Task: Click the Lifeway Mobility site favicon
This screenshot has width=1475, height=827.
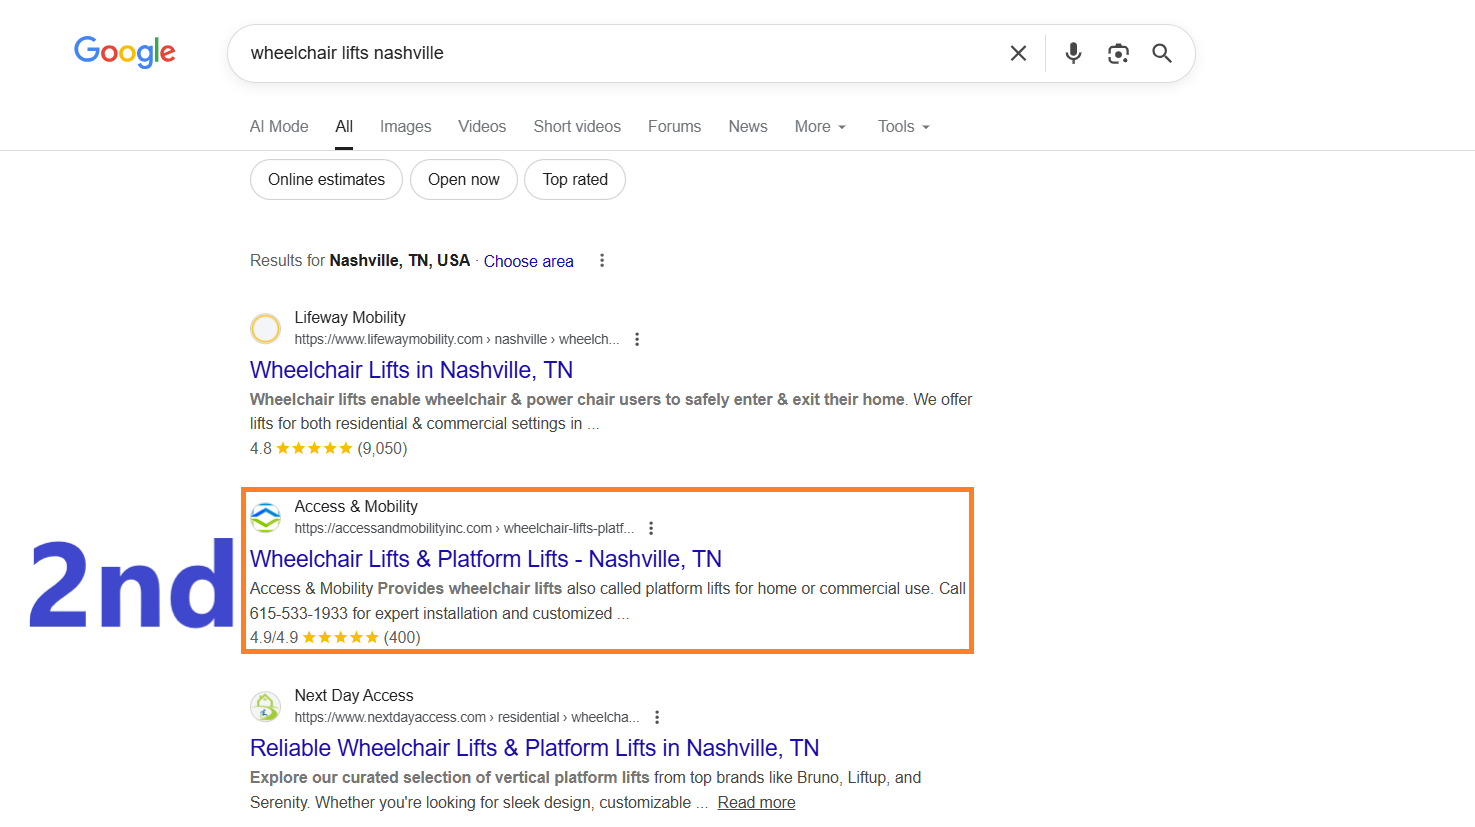Action: 265,328
